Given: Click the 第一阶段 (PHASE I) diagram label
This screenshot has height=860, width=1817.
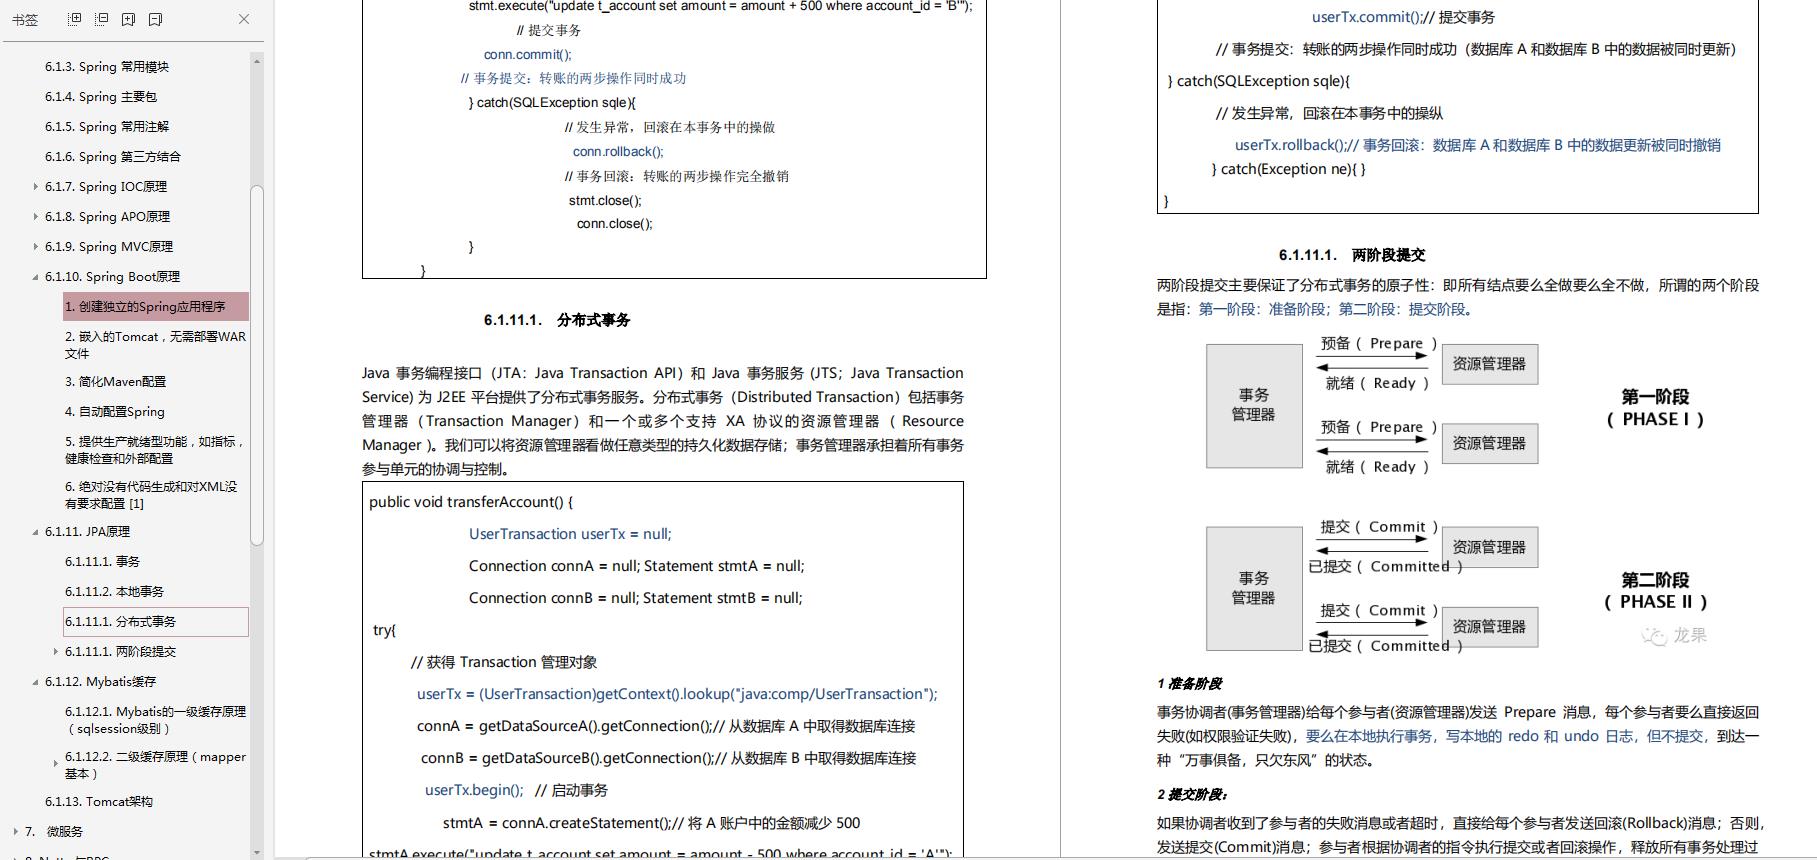Looking at the screenshot, I should (x=1655, y=408).
